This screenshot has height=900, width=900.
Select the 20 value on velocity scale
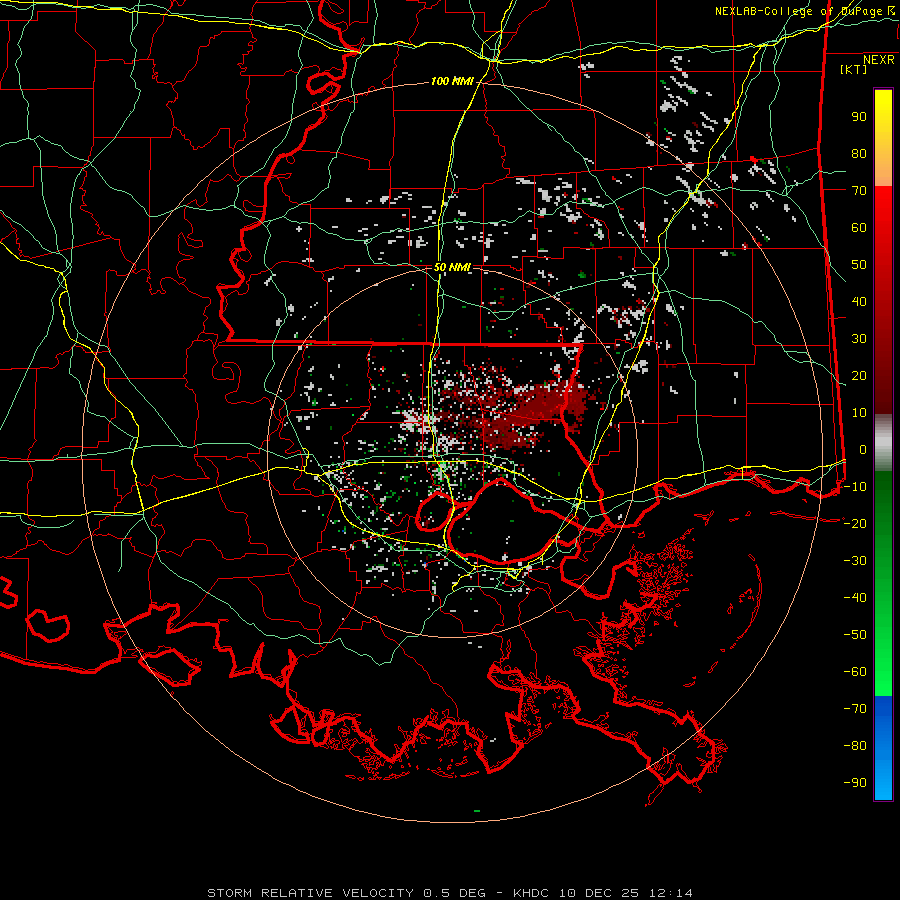point(859,375)
